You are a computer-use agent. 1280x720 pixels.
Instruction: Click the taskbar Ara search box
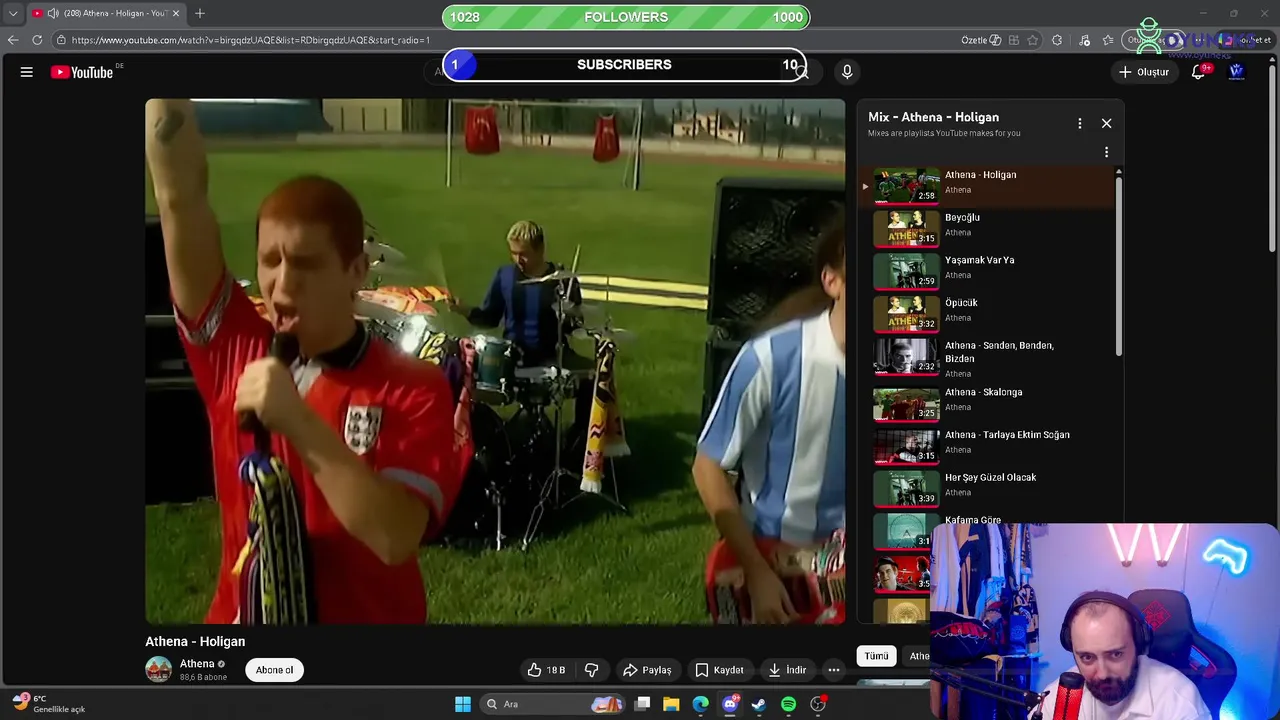click(553, 704)
